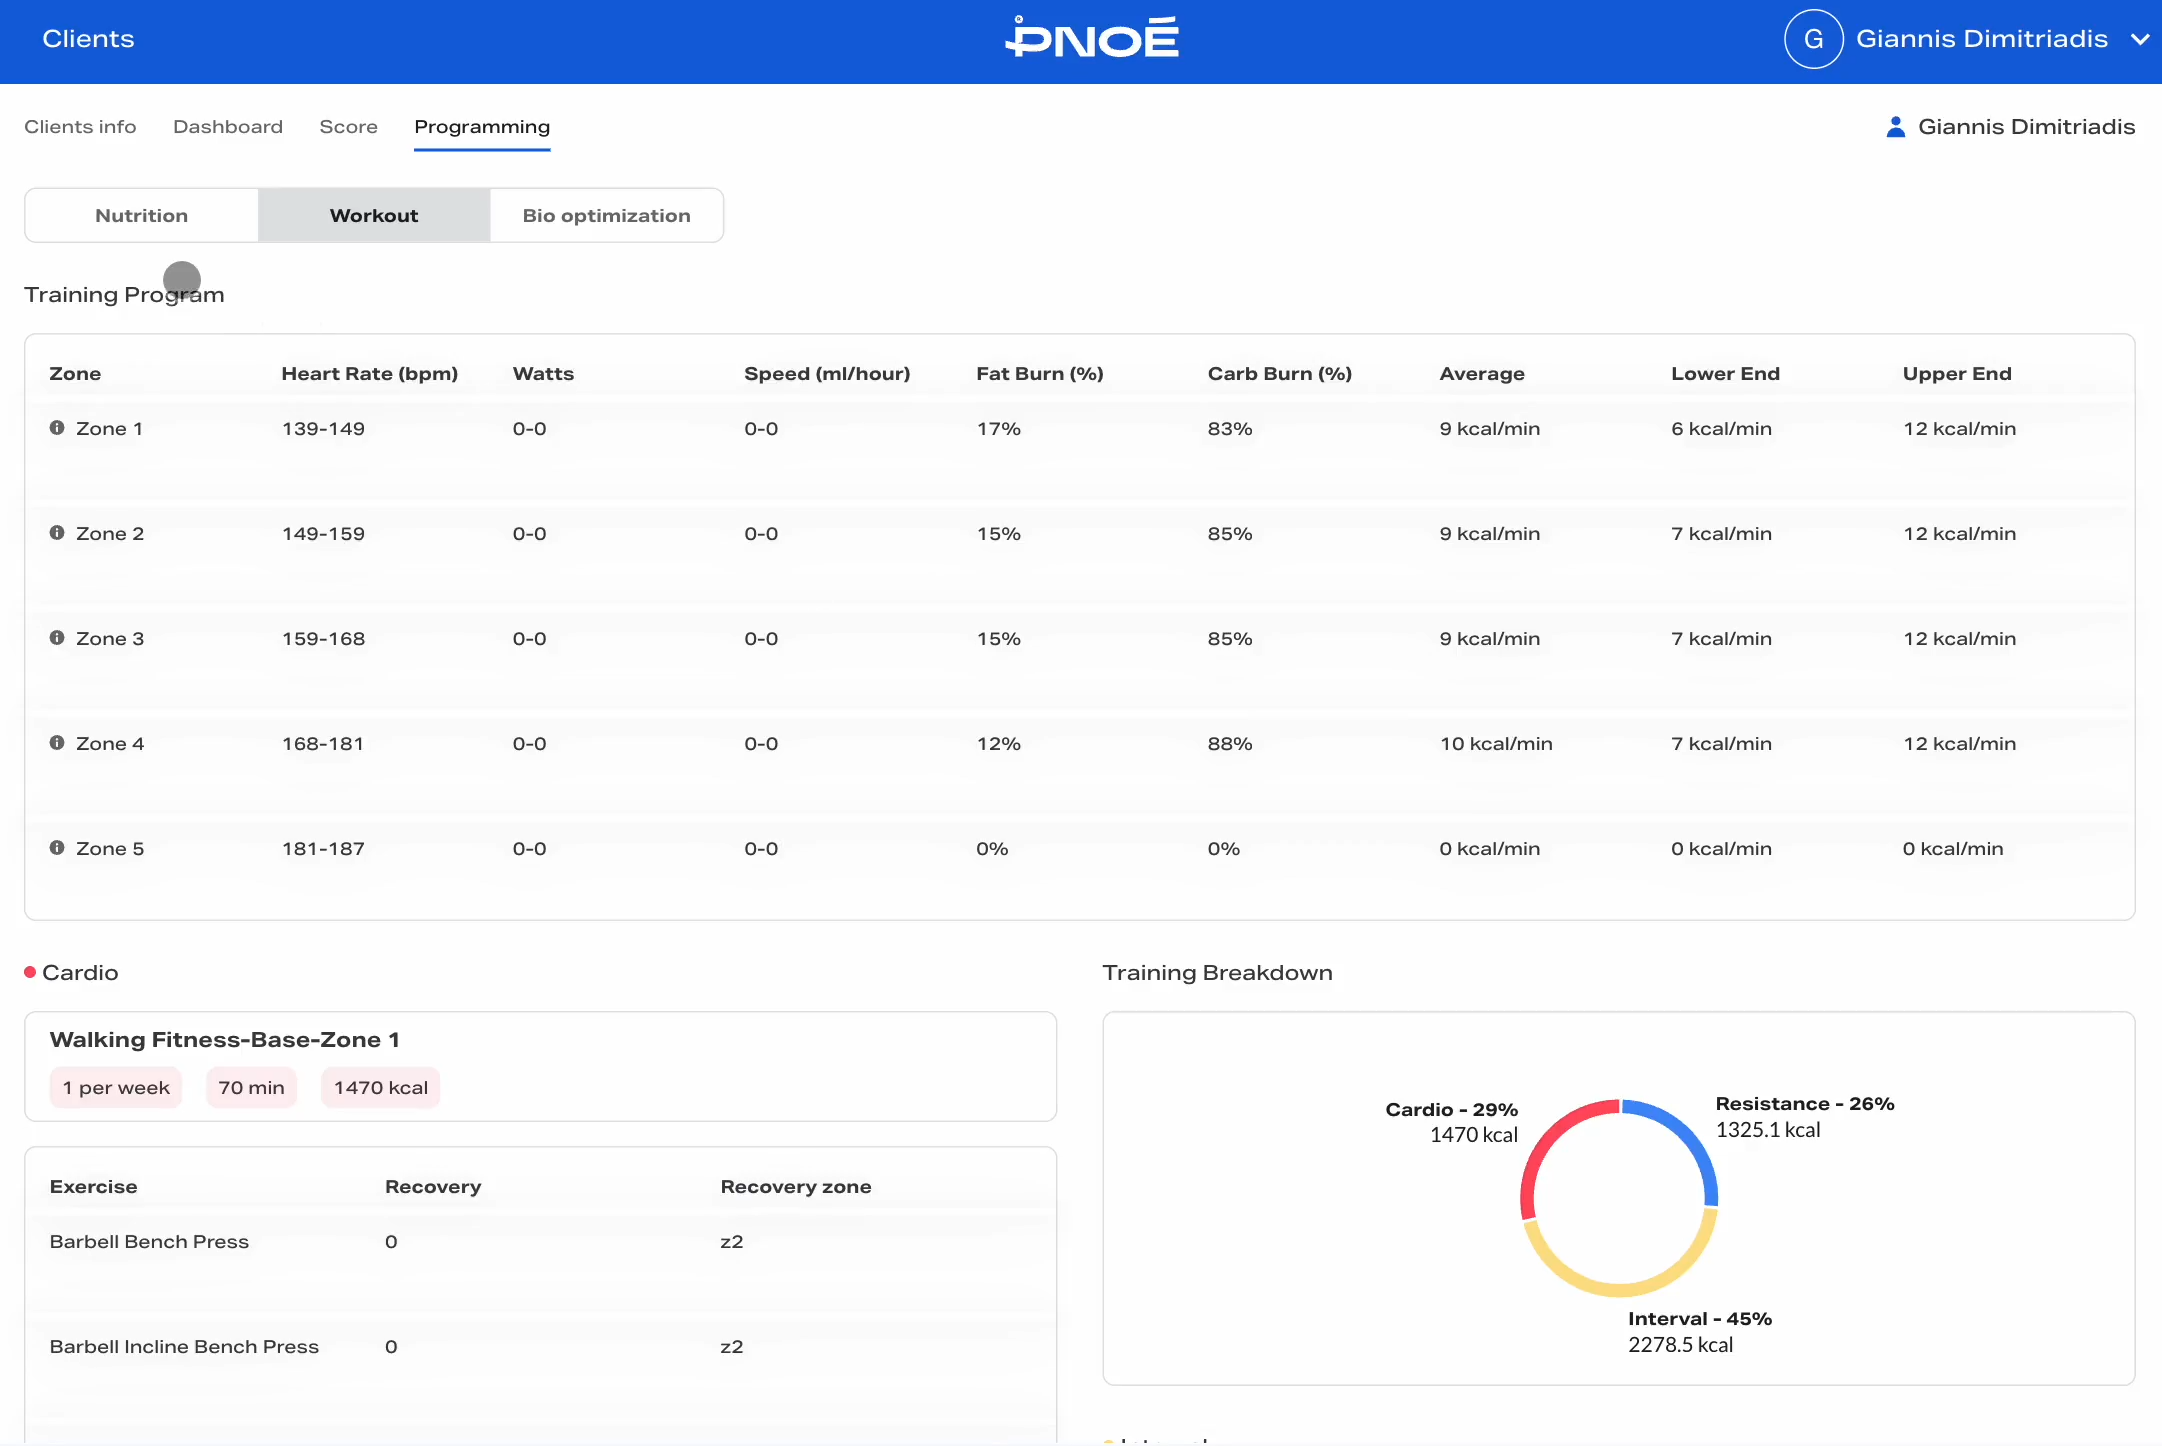
Task: Expand the user account dropdown chevron
Action: [x=2139, y=40]
